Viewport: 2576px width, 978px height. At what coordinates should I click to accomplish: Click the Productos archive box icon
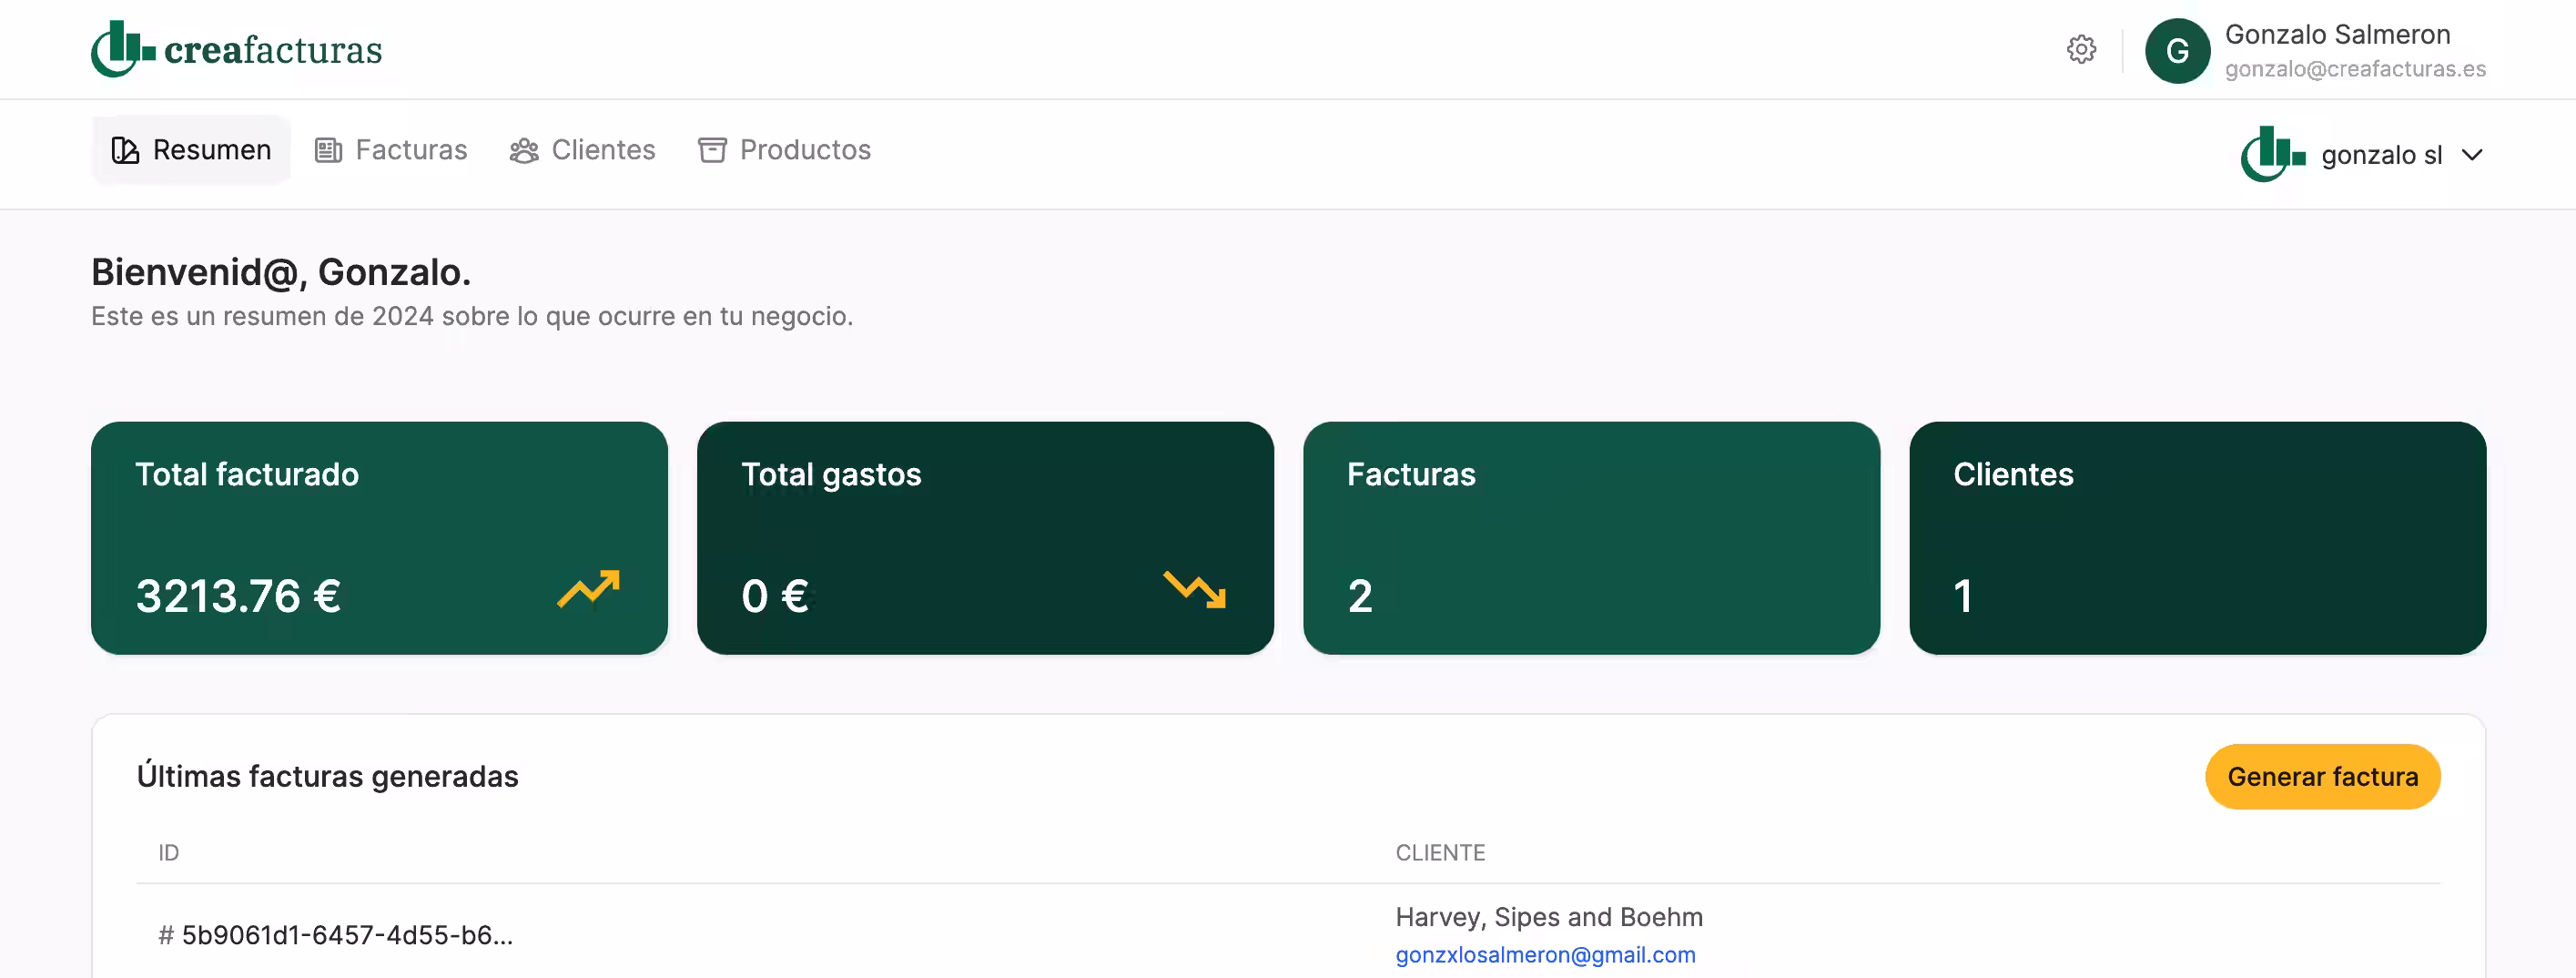pos(712,150)
